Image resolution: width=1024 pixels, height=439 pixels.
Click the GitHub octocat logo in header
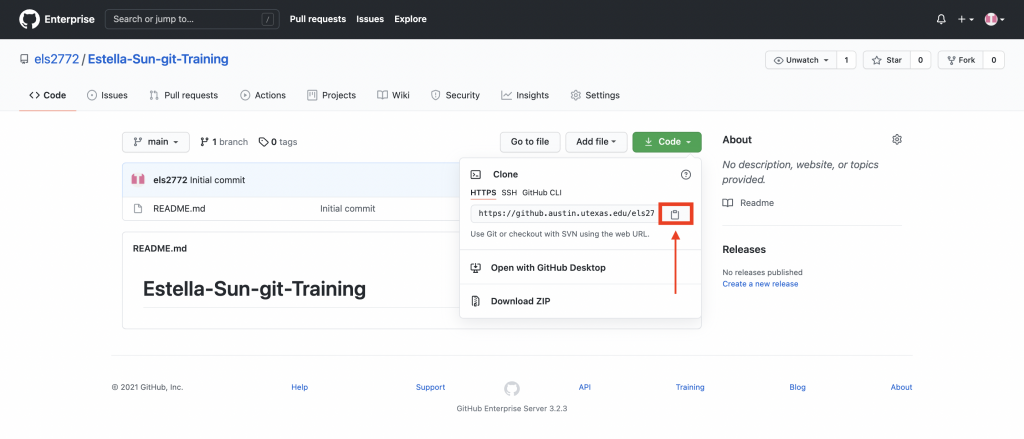(x=29, y=19)
